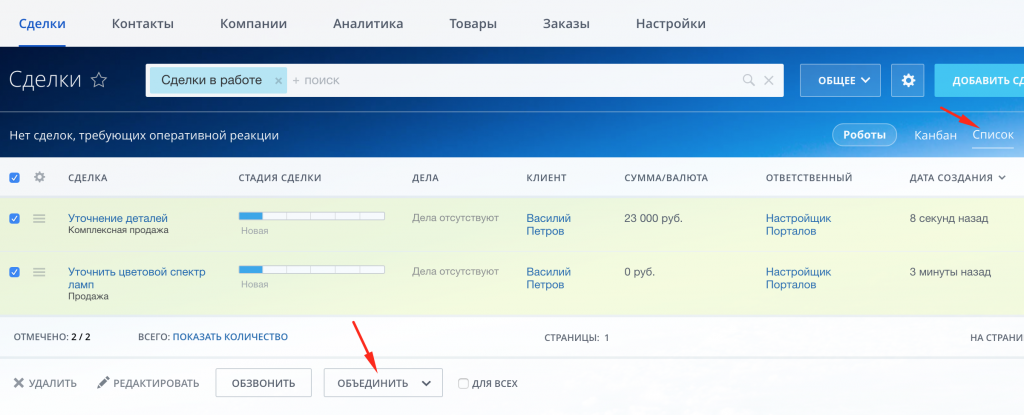Image resolution: width=1024 pixels, height=415 pixels.
Task: Open the deal 'Уточнить цветовой спектр ламп'
Action: pos(136,278)
